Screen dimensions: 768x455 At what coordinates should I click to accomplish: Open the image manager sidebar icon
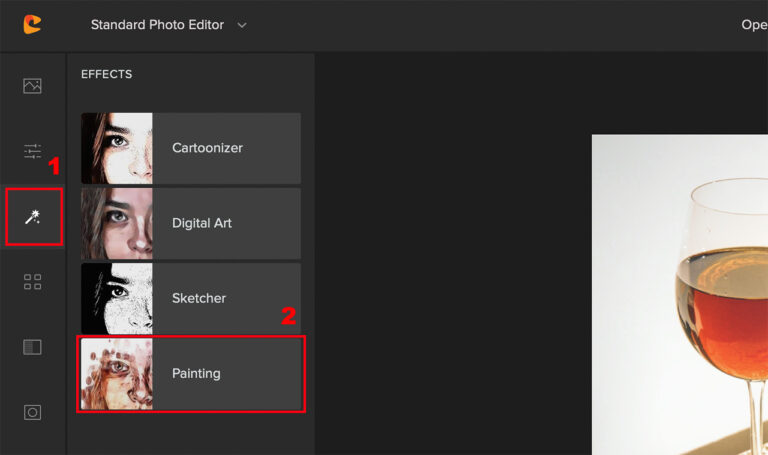click(x=32, y=86)
